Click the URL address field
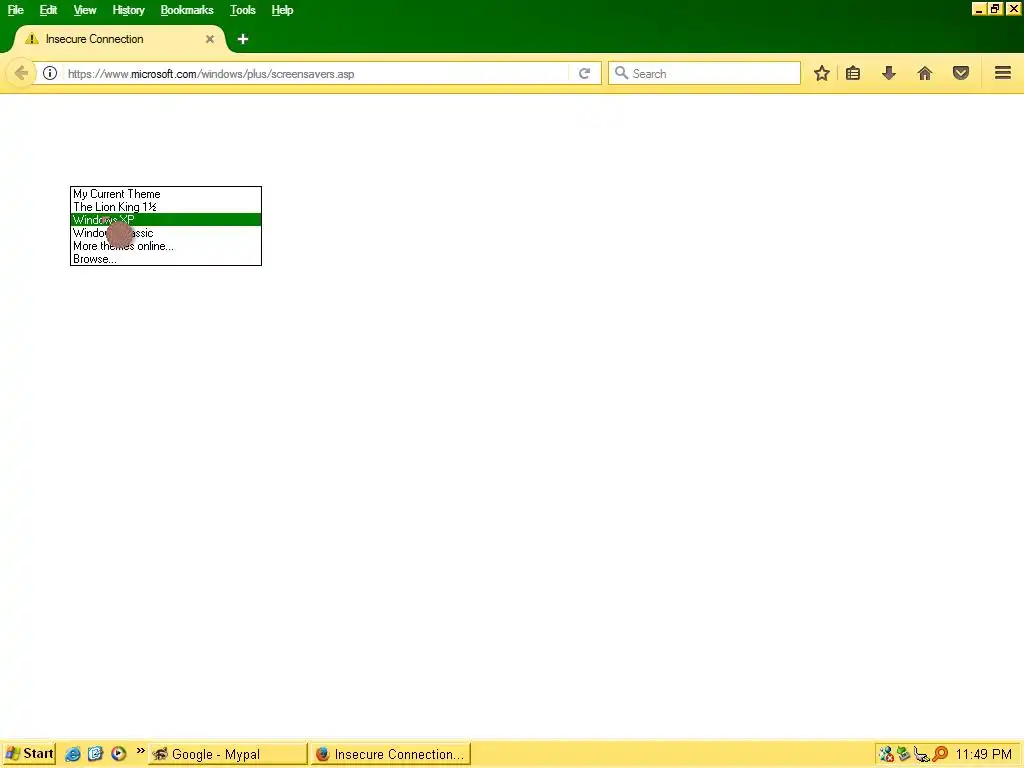1024x768 pixels. pyautogui.click(x=317, y=73)
